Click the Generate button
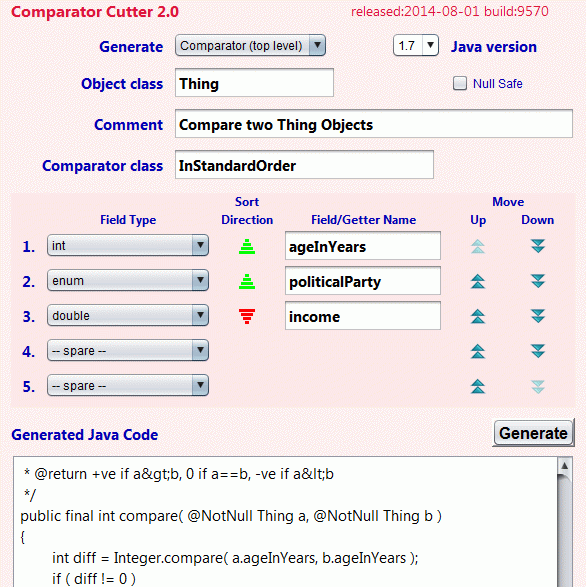 533,433
